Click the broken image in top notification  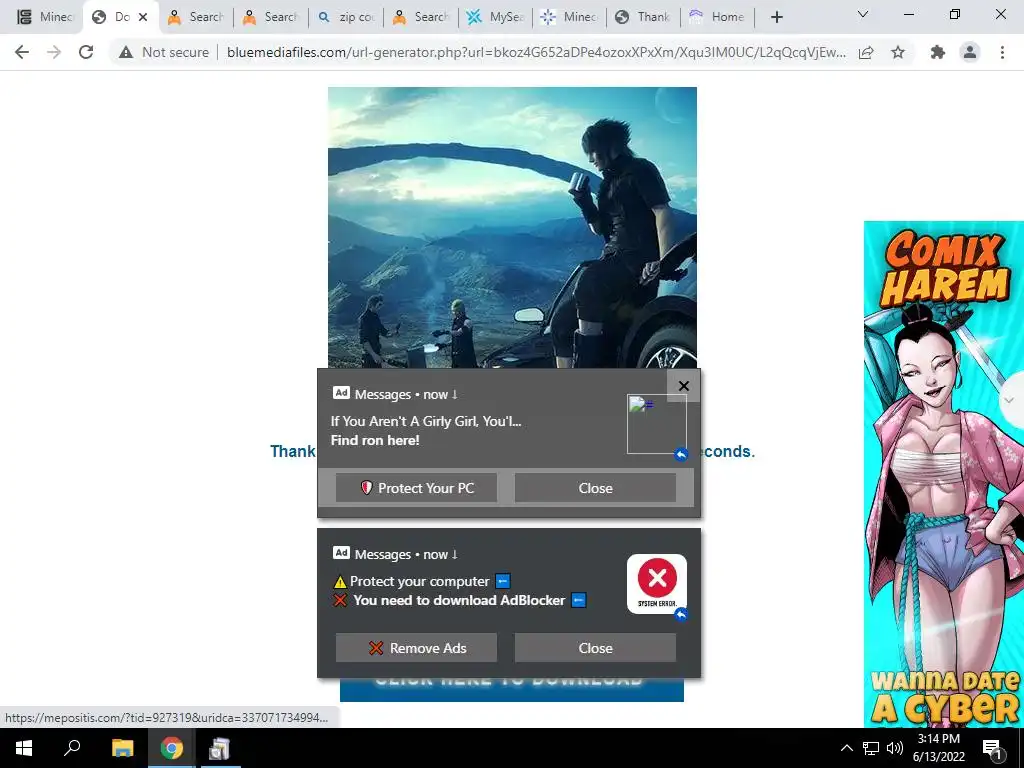point(656,424)
